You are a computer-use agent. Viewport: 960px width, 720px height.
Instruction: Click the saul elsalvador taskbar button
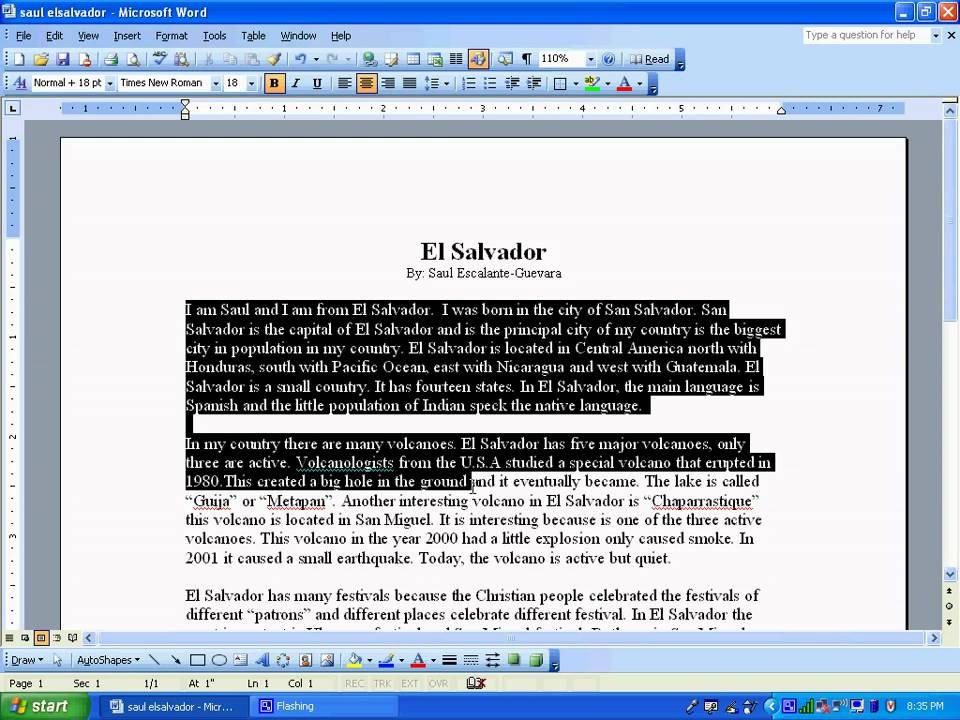point(173,707)
